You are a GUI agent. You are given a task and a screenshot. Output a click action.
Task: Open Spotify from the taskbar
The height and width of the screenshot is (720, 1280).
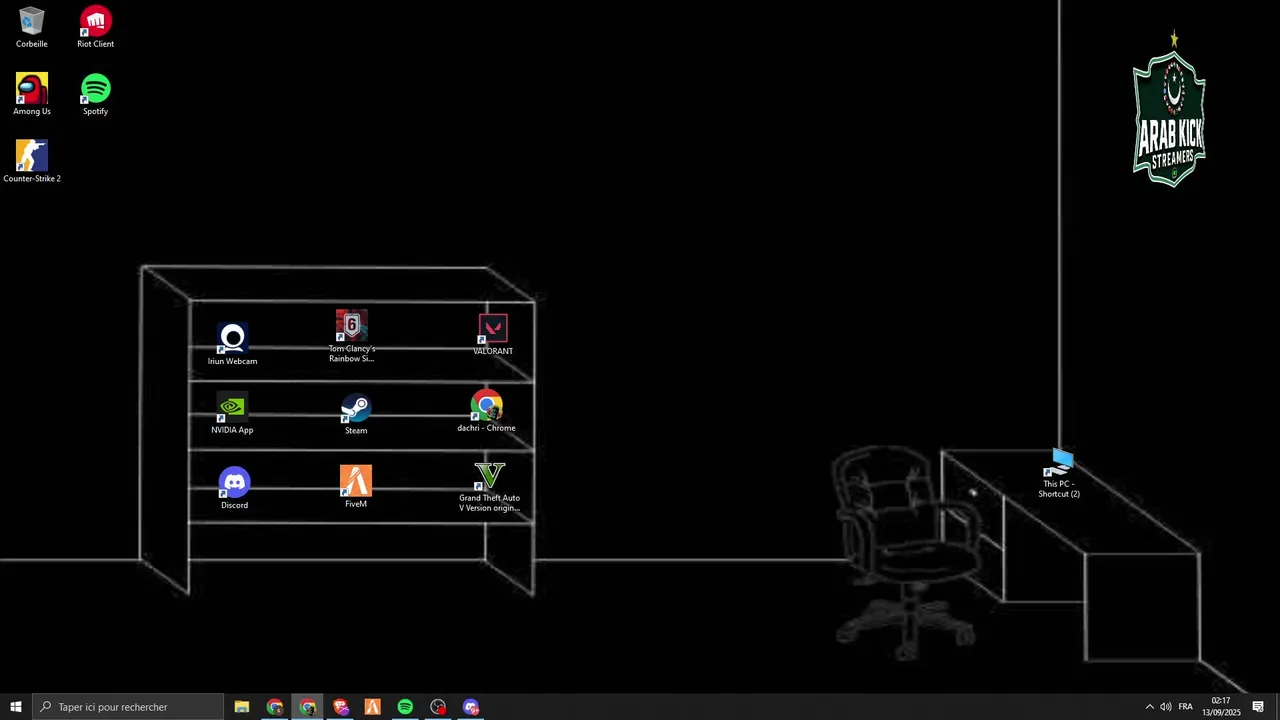coord(405,707)
